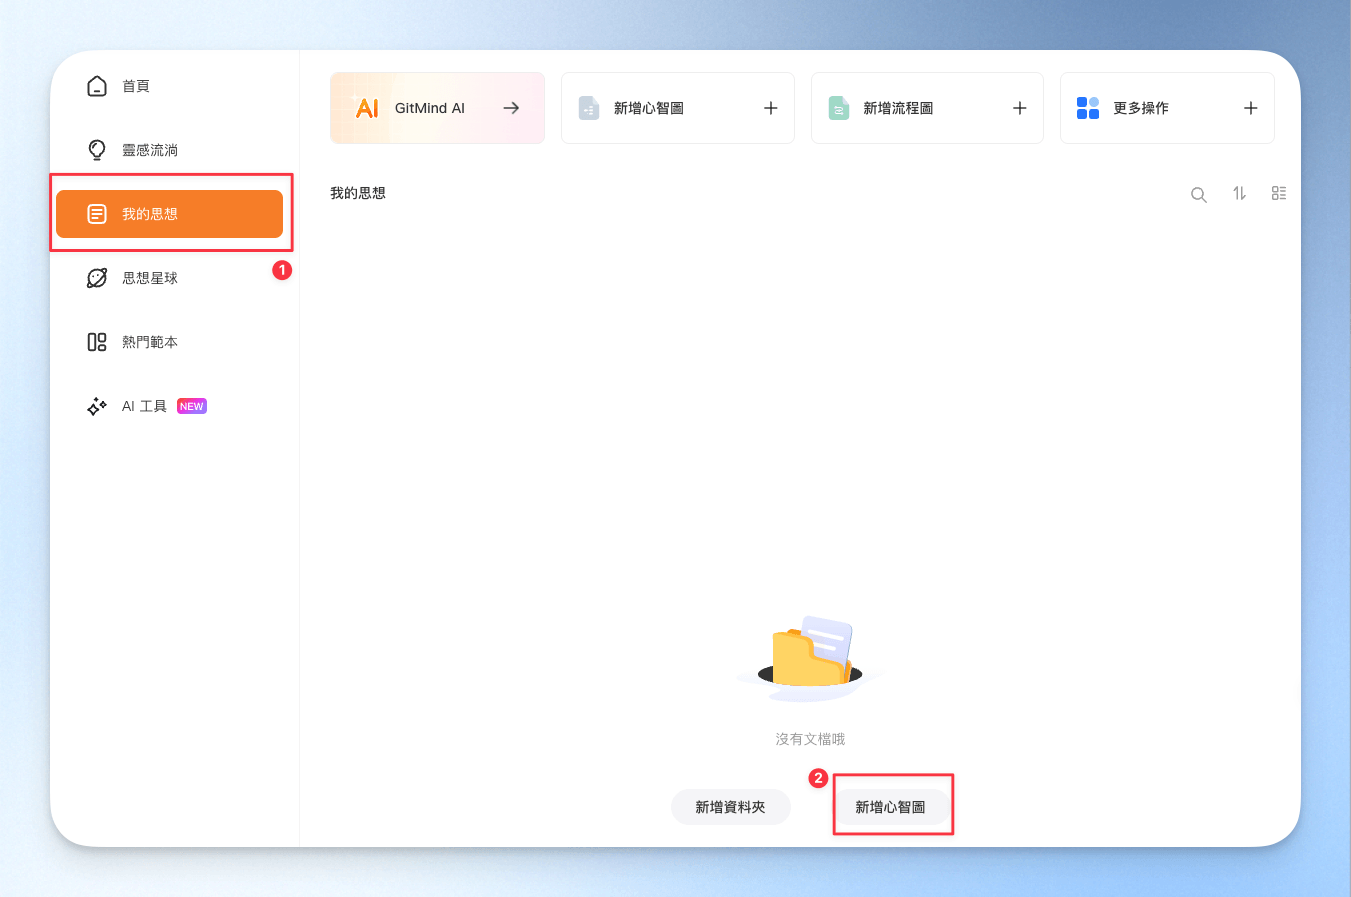Click the 新增資料夾 button
Image resolution: width=1351 pixels, height=897 pixels.
pos(731,807)
